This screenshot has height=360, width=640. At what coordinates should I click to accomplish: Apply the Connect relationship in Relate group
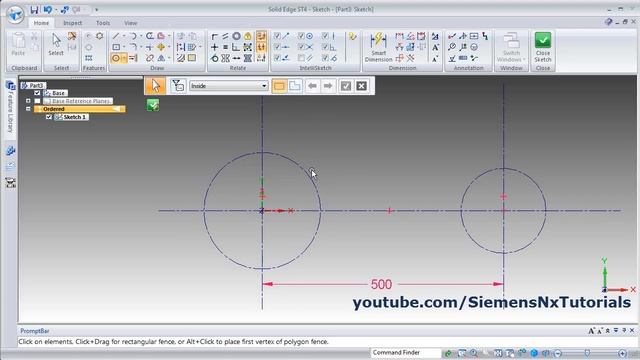pyautogui.click(x=214, y=36)
